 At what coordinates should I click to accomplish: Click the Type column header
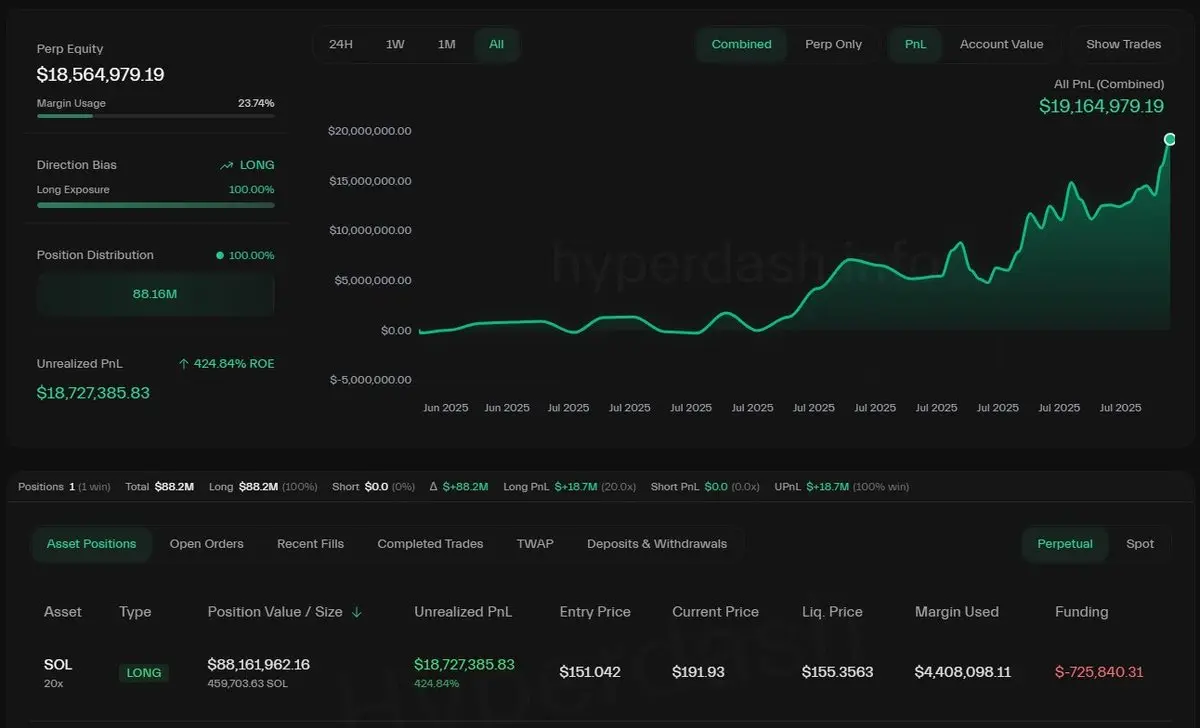tap(135, 612)
